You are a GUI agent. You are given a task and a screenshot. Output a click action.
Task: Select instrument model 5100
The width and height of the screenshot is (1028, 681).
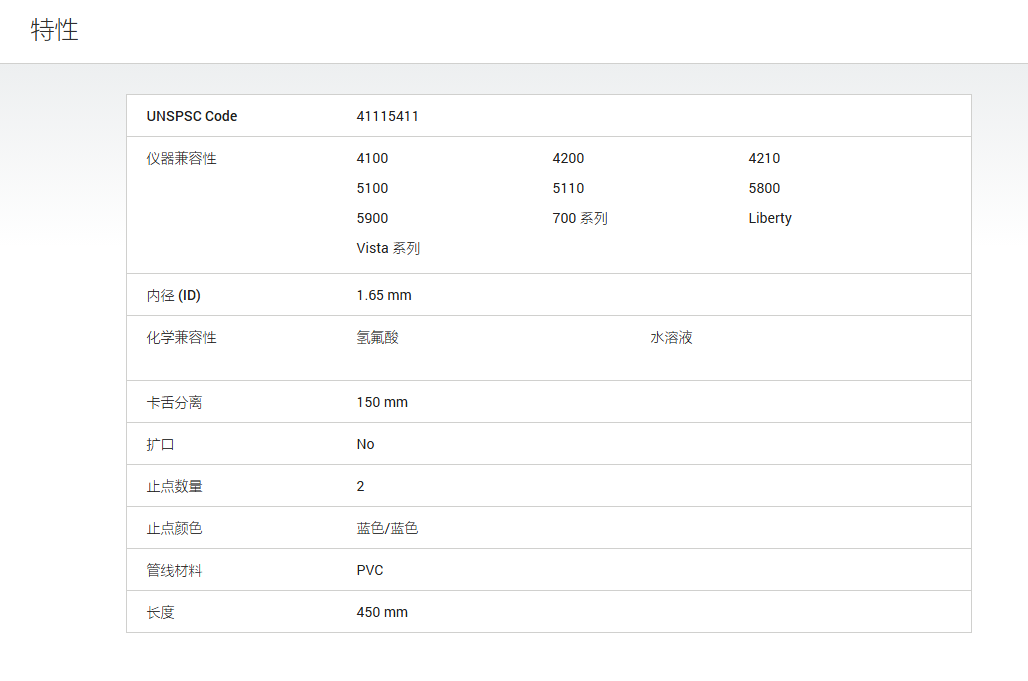(372, 188)
